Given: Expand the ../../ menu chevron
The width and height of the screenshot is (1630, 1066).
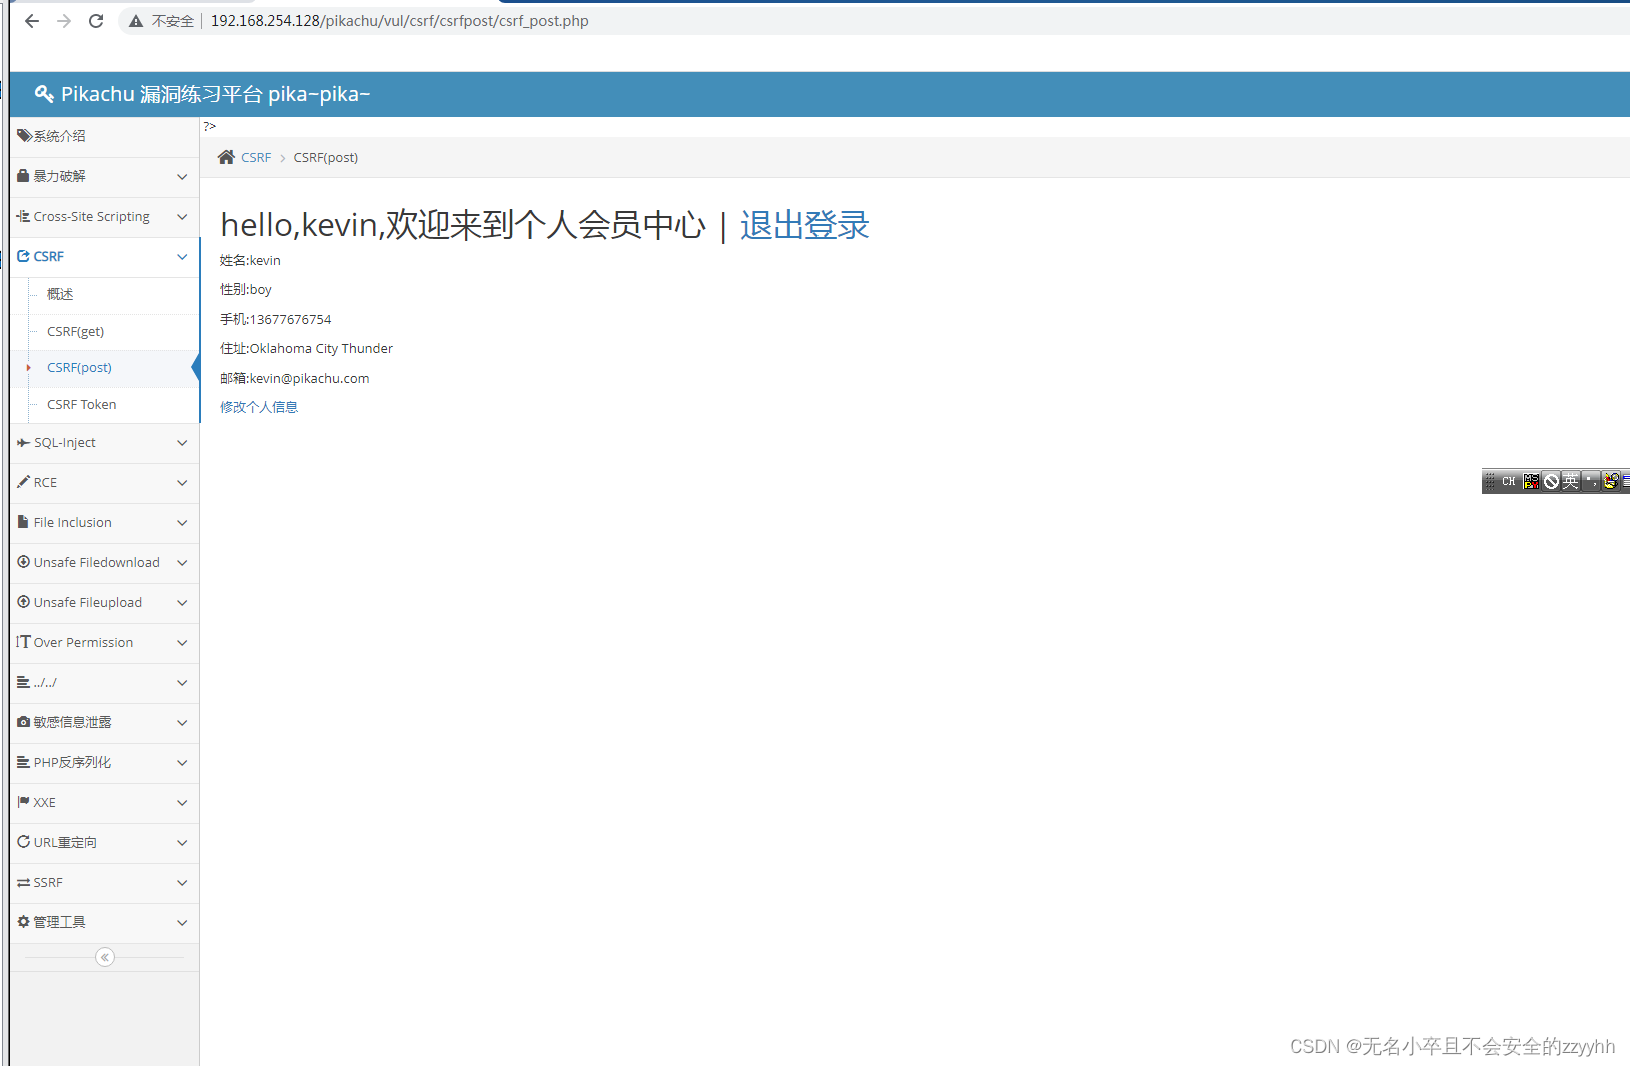Looking at the screenshot, I should pos(182,683).
